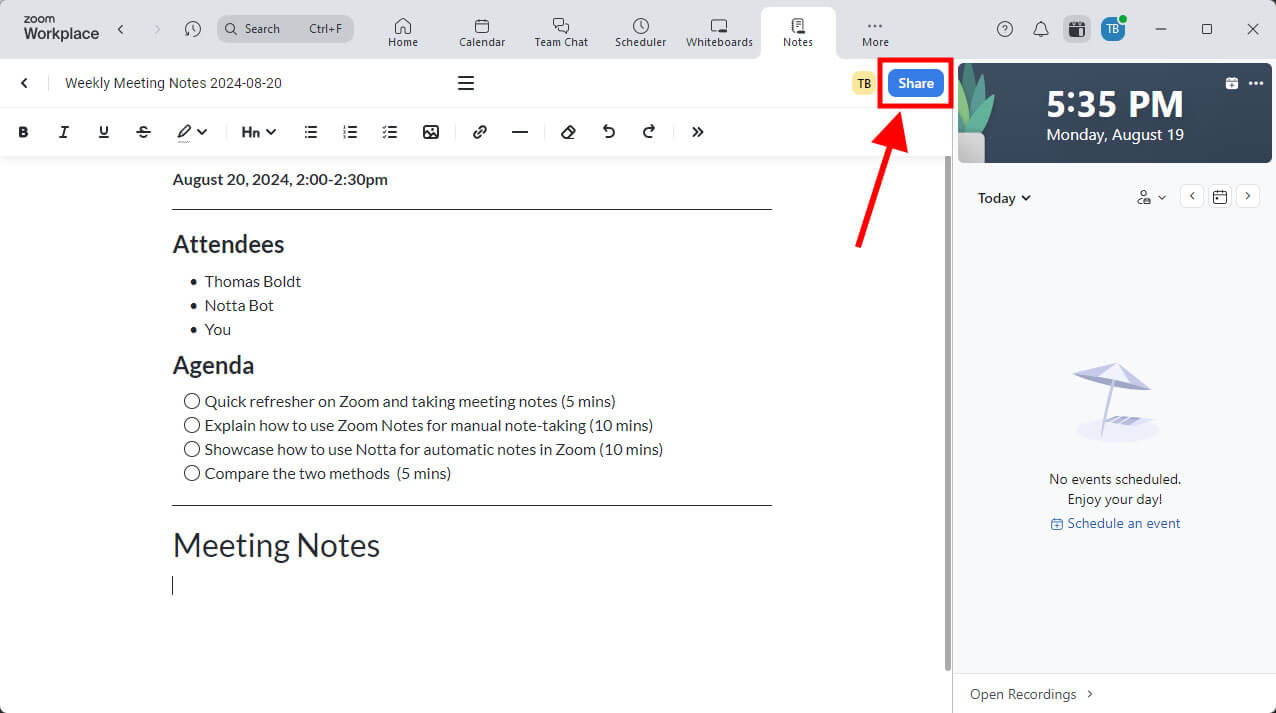
Task: Open the Calendar tab
Action: point(482,32)
